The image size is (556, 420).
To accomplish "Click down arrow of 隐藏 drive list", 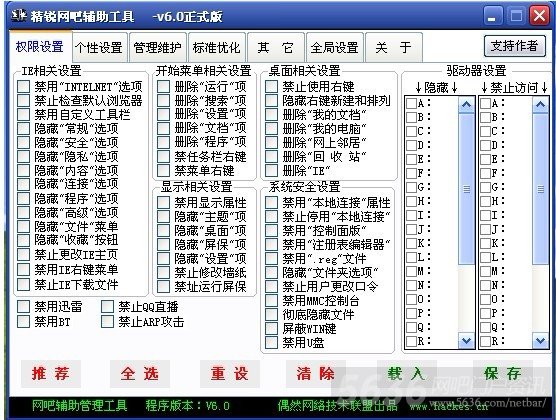I will (x=466, y=341).
